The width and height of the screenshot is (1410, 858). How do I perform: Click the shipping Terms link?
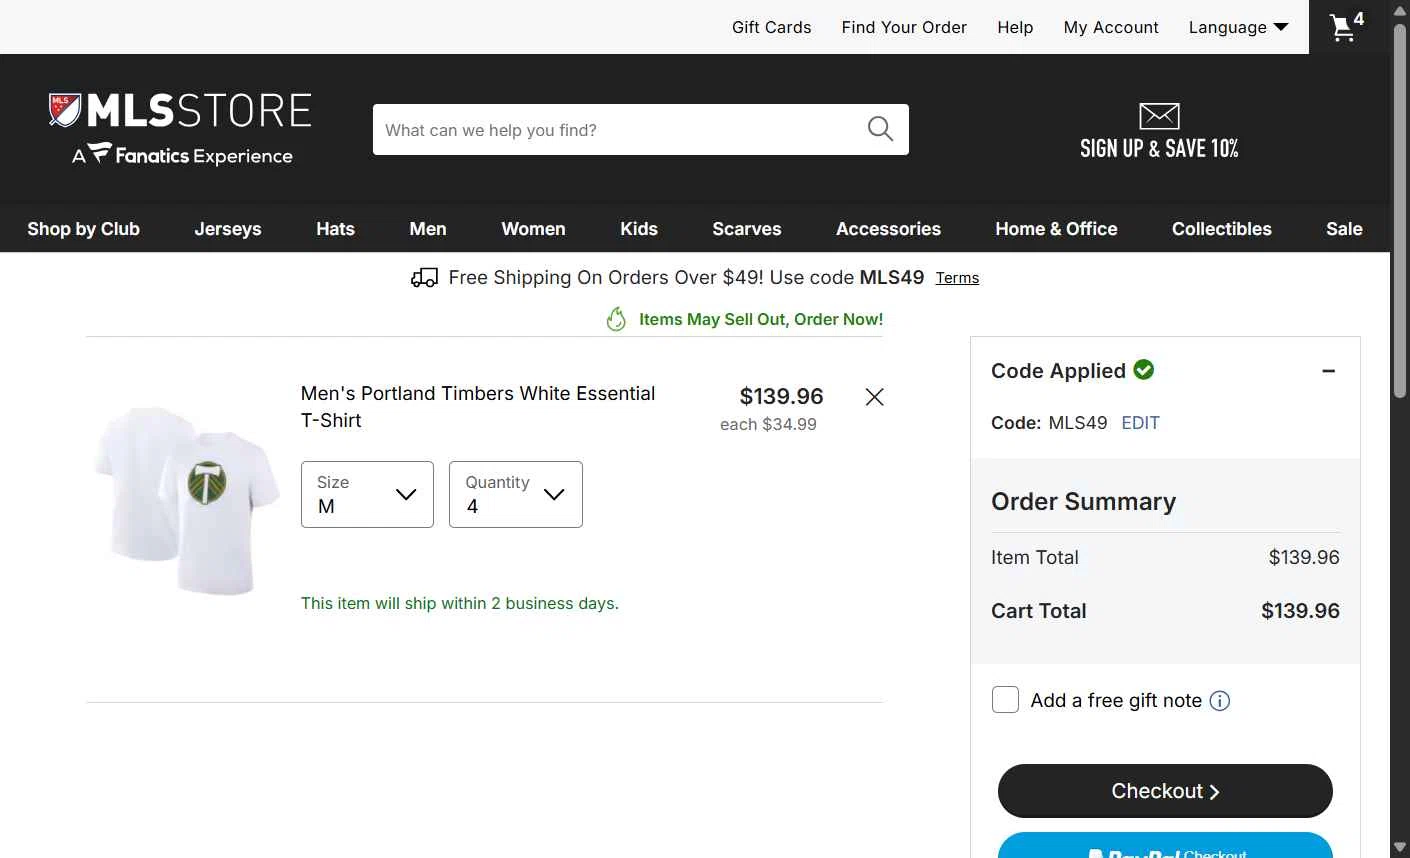tap(957, 278)
